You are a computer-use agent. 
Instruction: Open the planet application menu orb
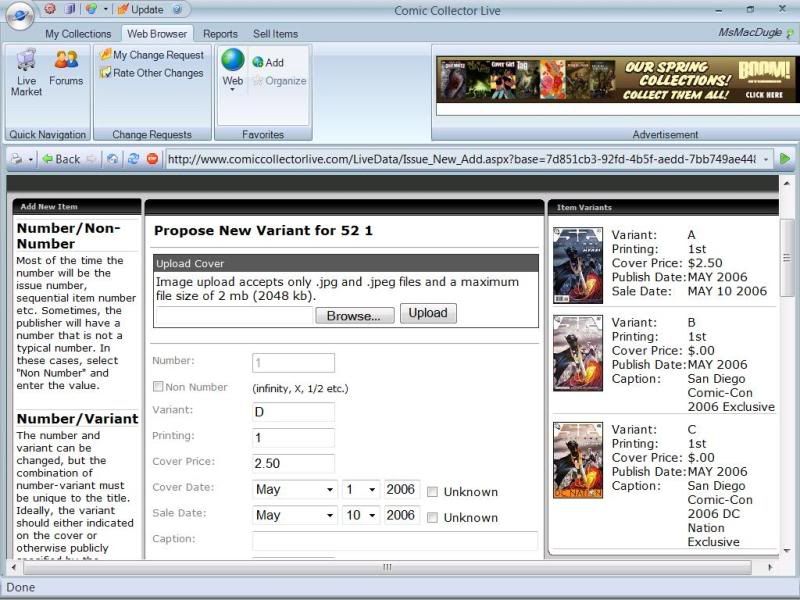pyautogui.click(x=20, y=16)
